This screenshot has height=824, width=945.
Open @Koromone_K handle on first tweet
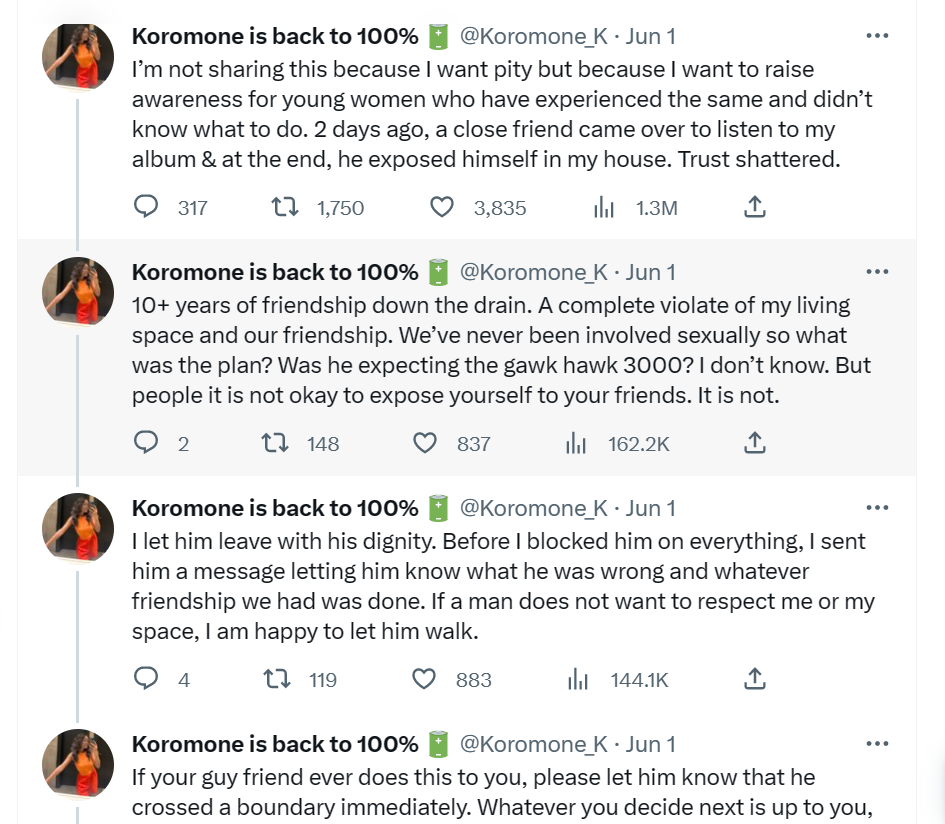tap(533, 36)
